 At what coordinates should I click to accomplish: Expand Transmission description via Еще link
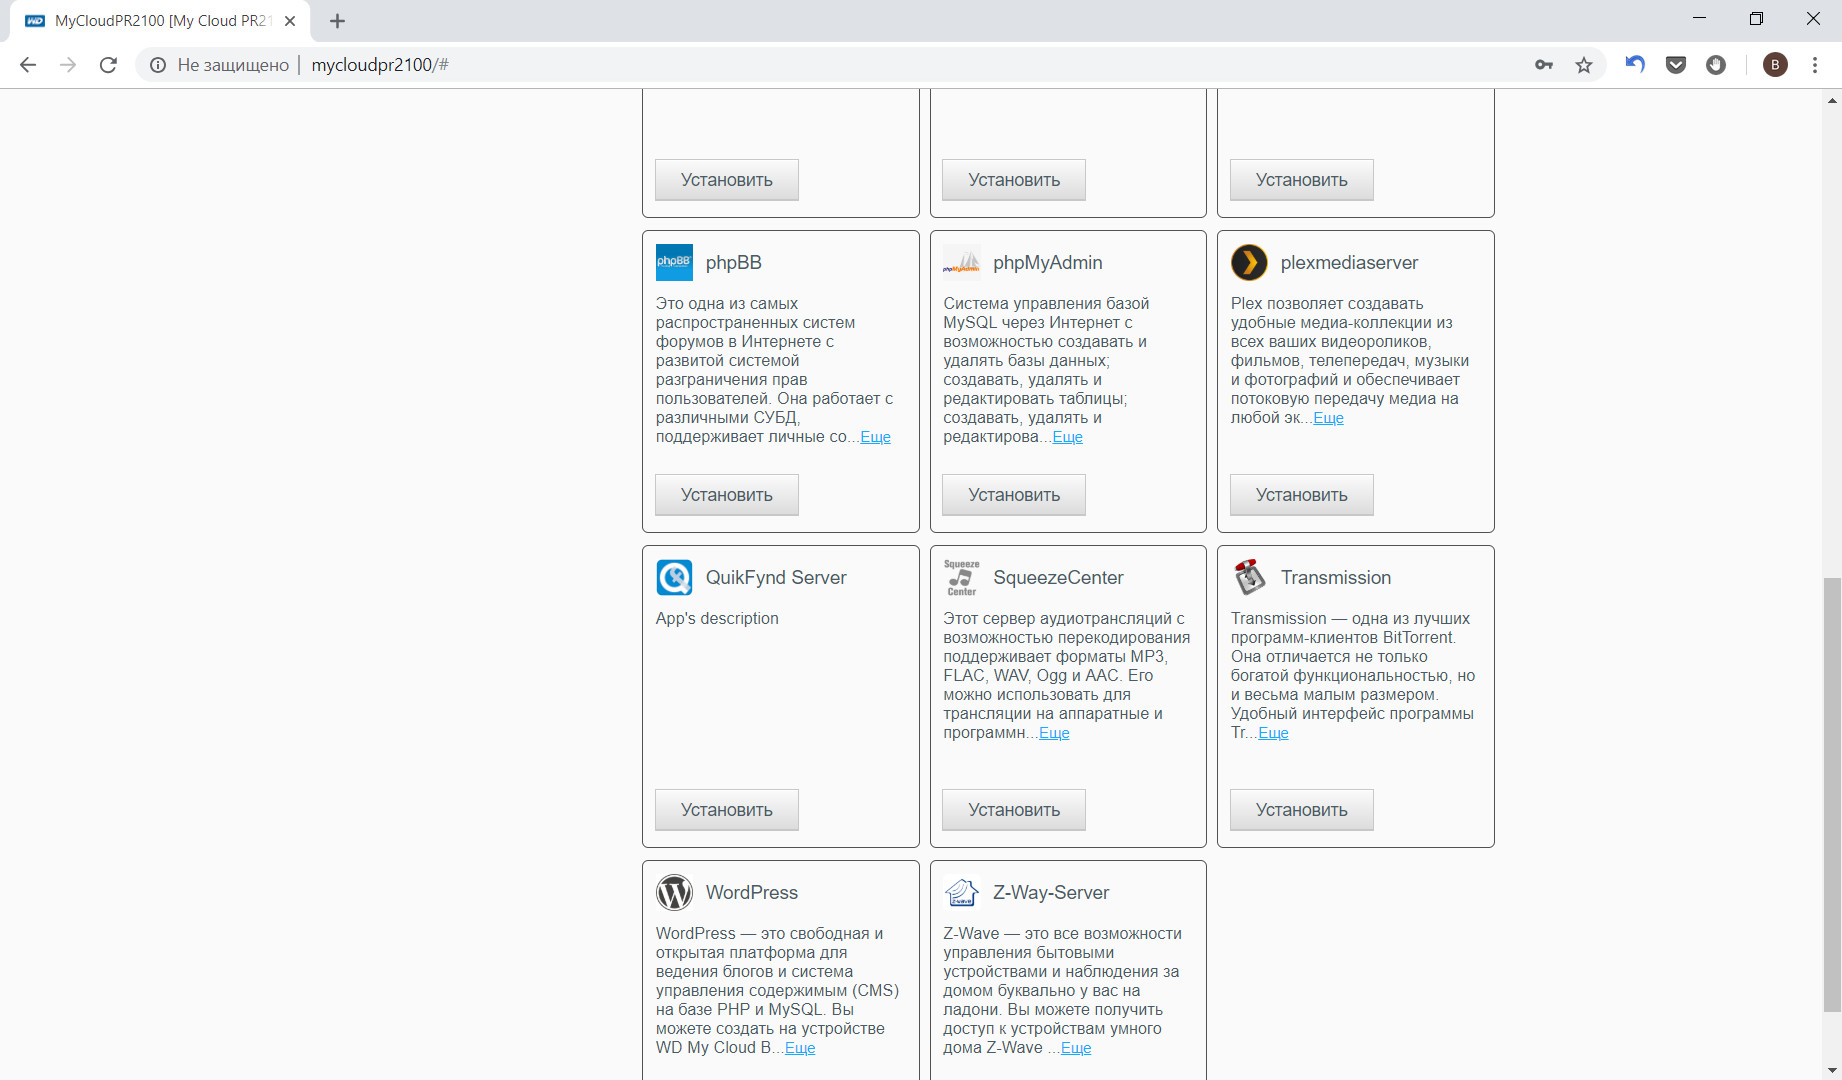pos(1273,733)
